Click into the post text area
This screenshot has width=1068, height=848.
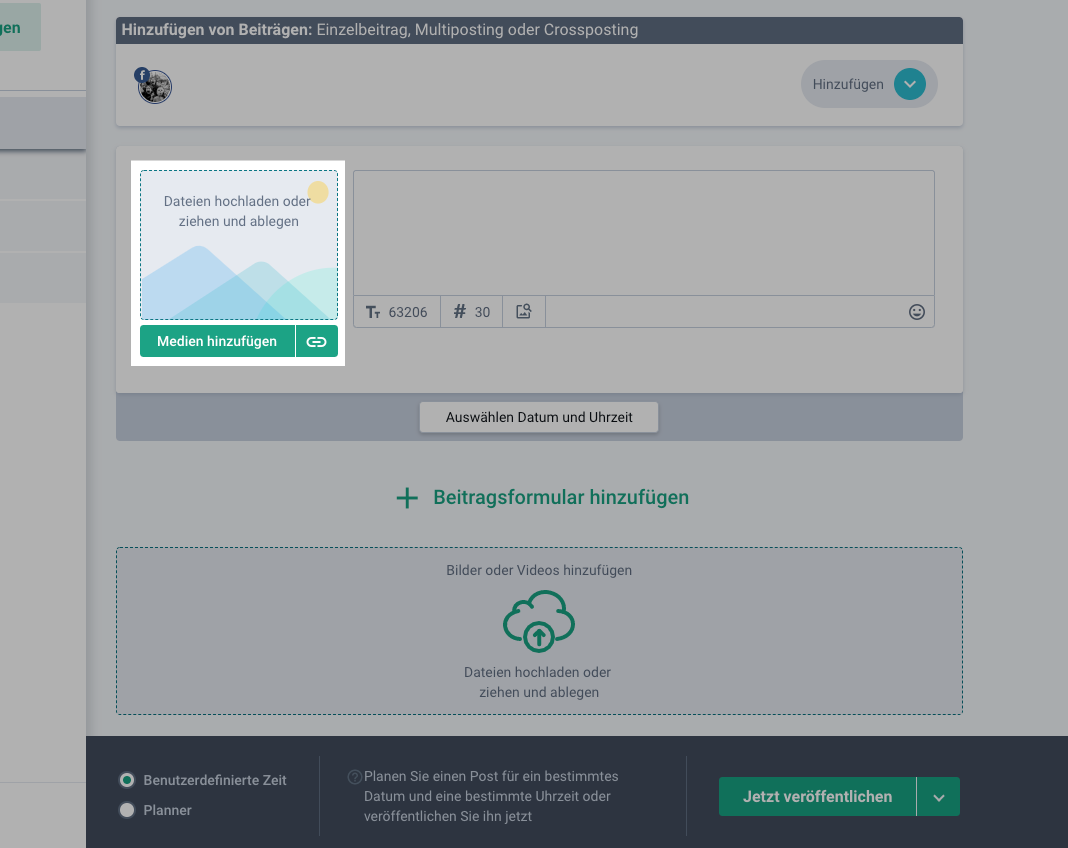pos(643,233)
